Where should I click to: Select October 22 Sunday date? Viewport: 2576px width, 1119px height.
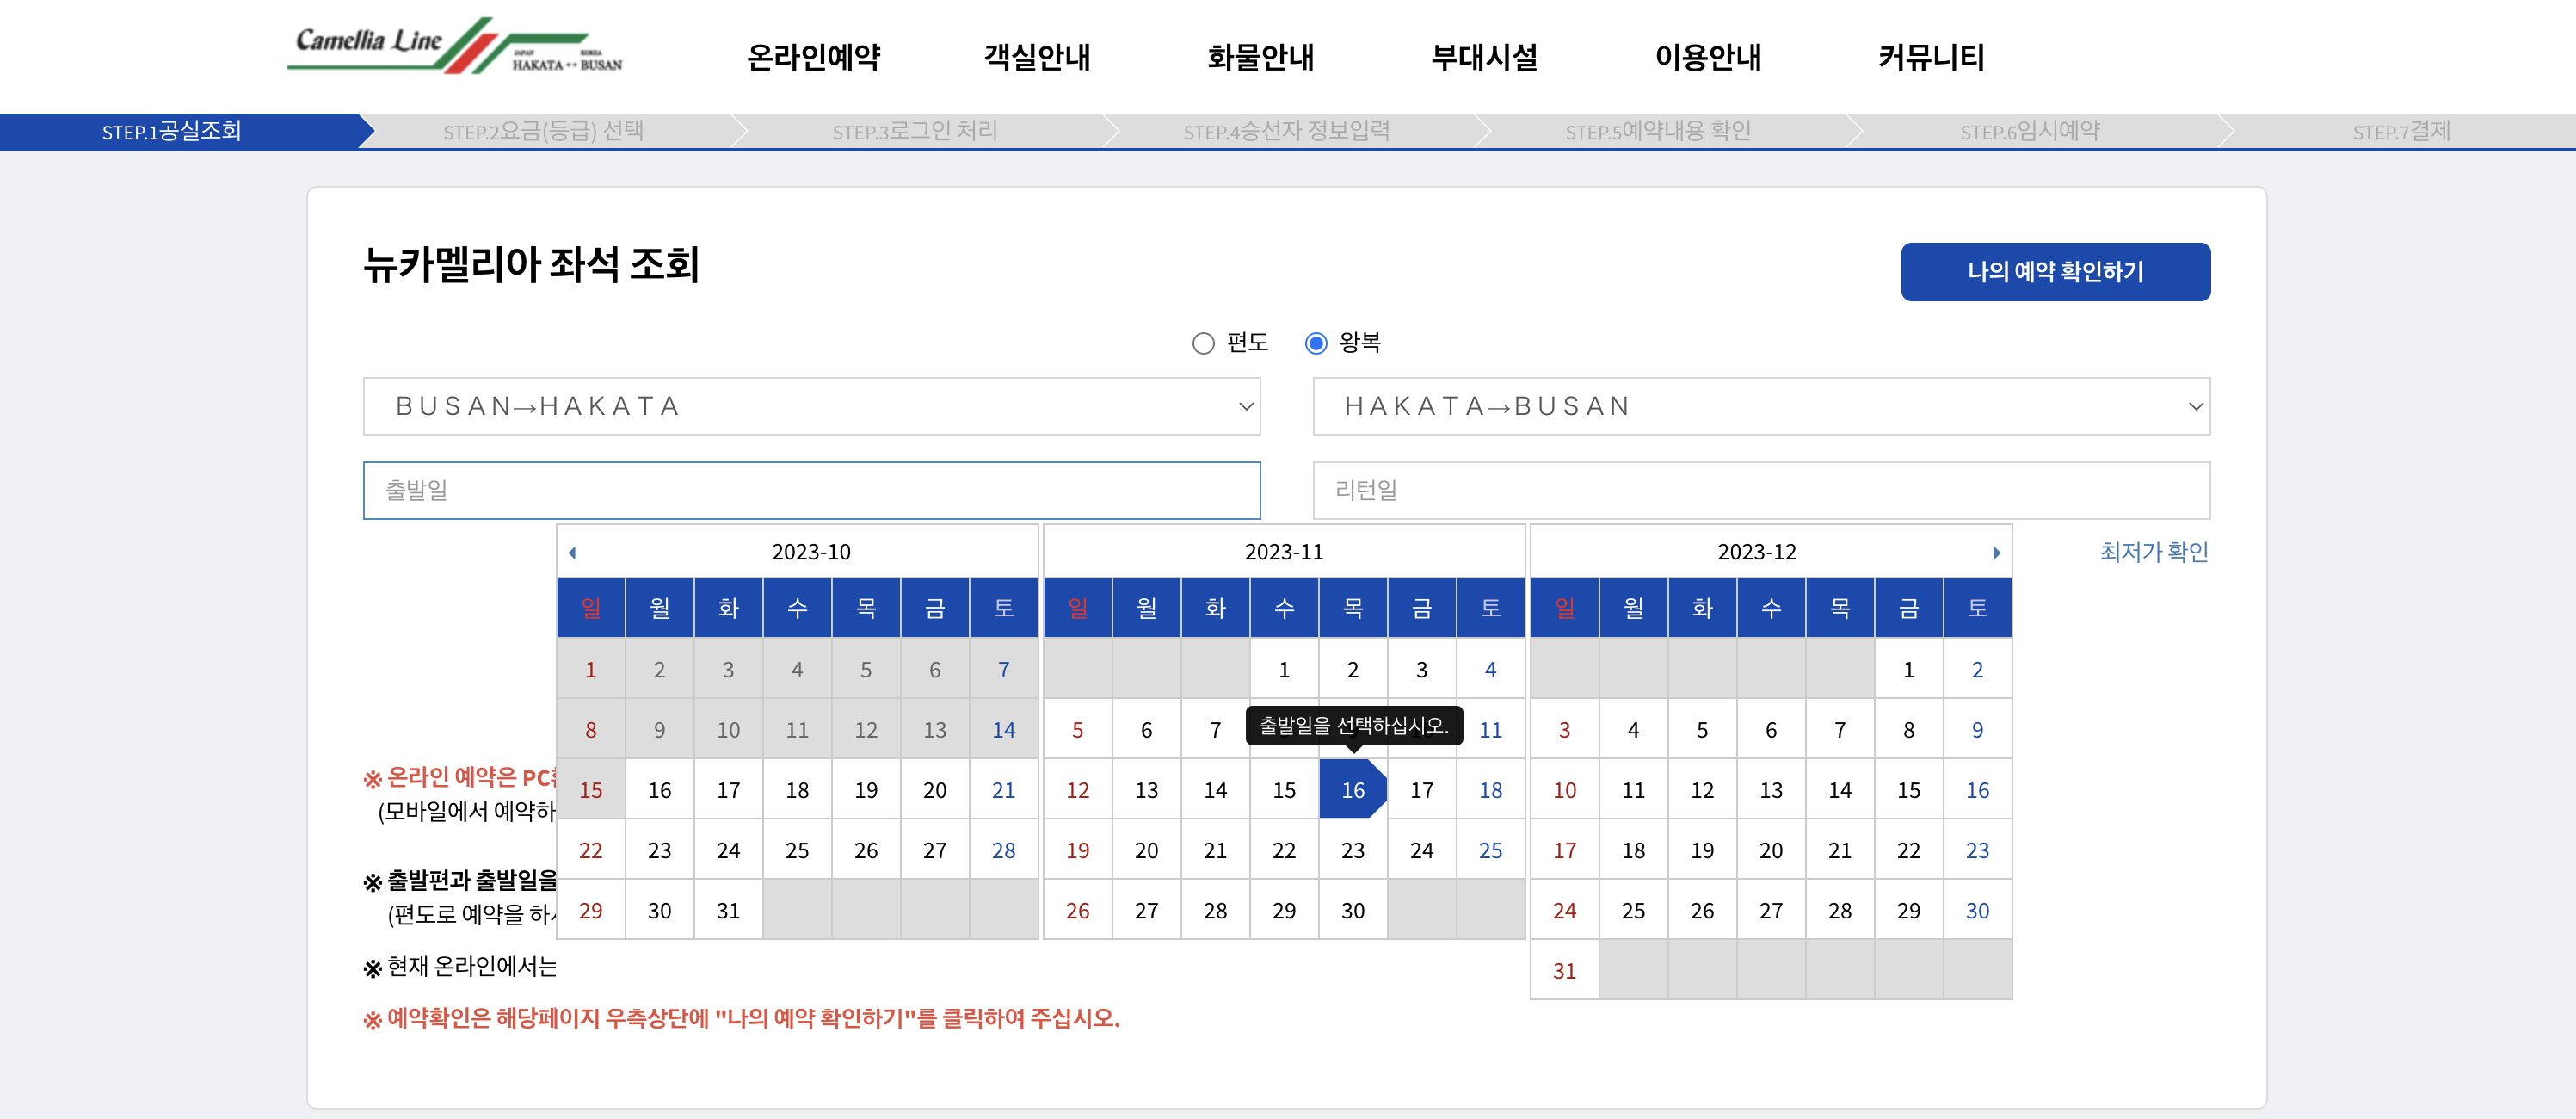click(590, 850)
